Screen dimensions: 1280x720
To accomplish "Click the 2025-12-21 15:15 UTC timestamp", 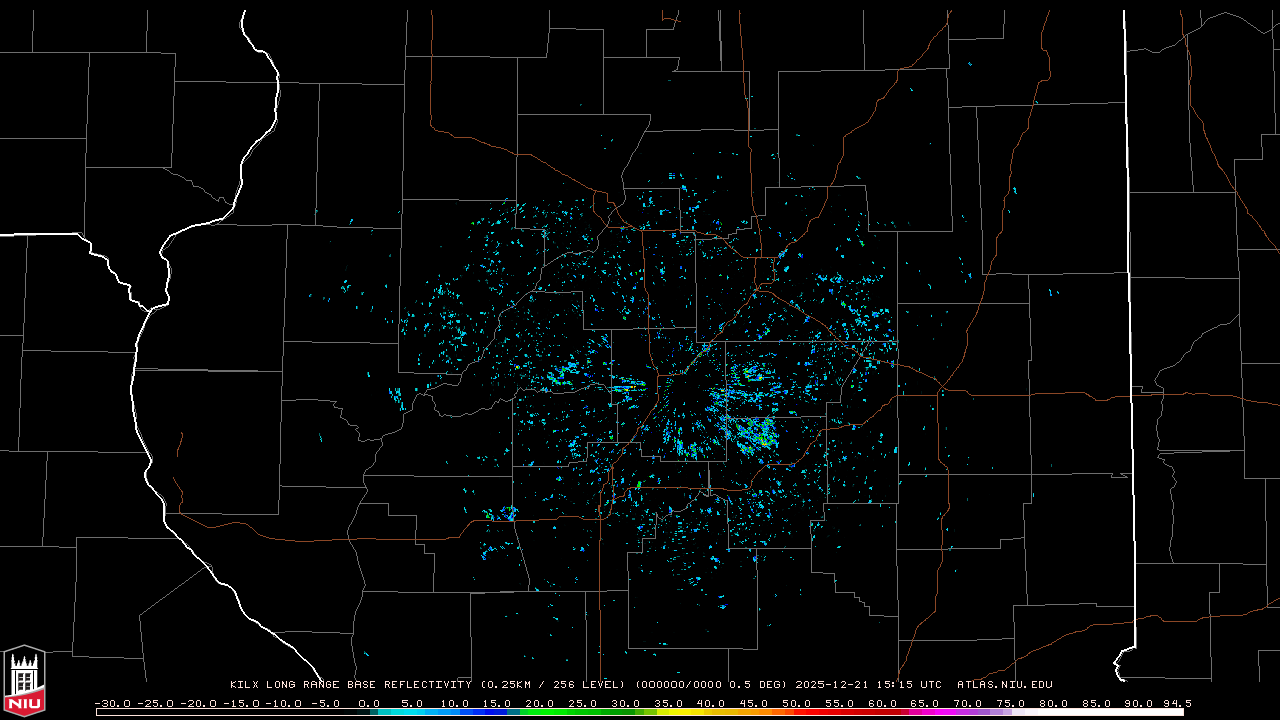I will click(x=868, y=685).
